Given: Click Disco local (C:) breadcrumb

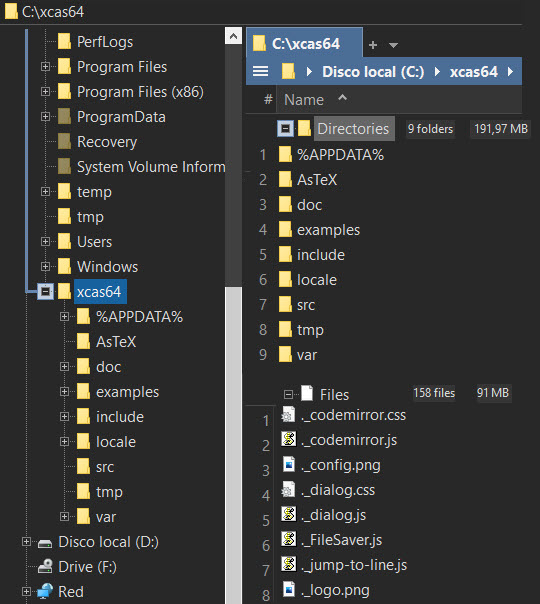Looking at the screenshot, I should pyautogui.click(x=373, y=72).
